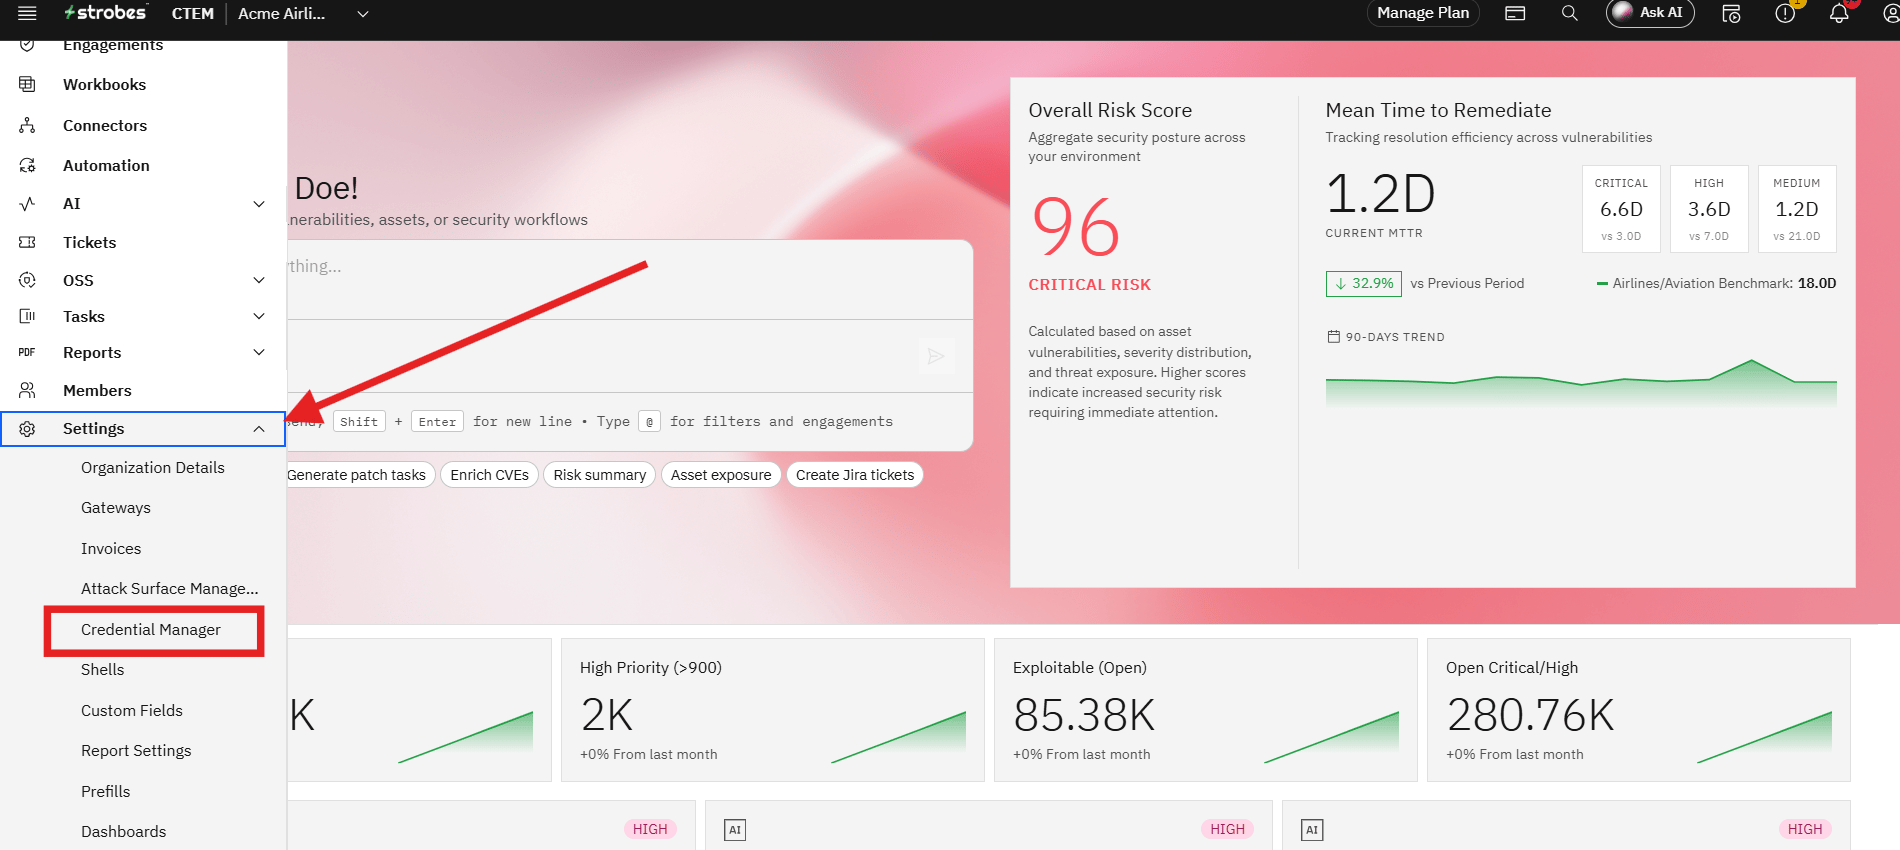
Task: Click the PDF icon next to Reports
Action: pyautogui.click(x=27, y=352)
